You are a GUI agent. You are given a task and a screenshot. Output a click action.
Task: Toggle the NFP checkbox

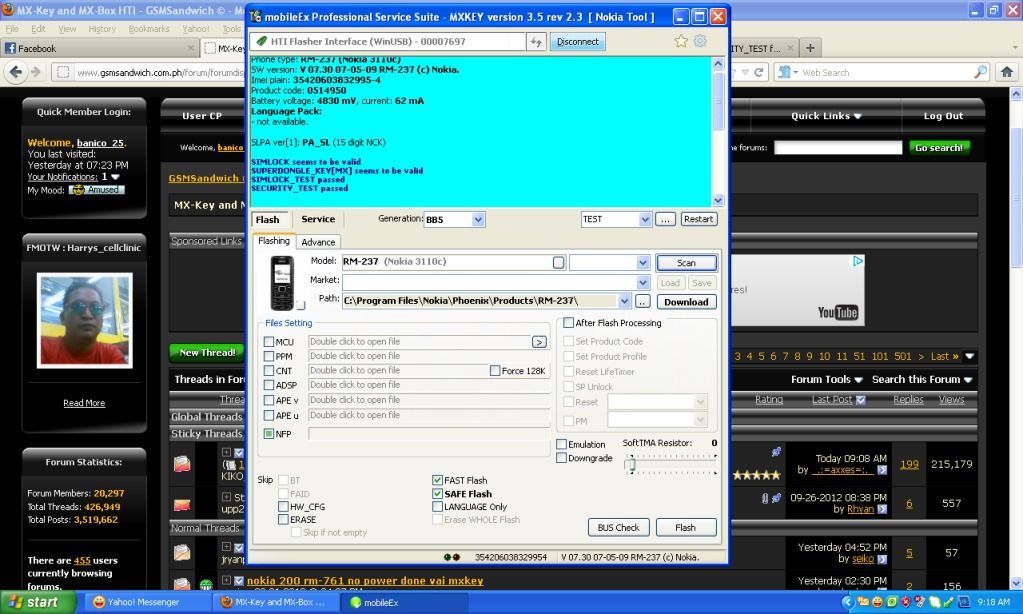pyautogui.click(x=269, y=434)
